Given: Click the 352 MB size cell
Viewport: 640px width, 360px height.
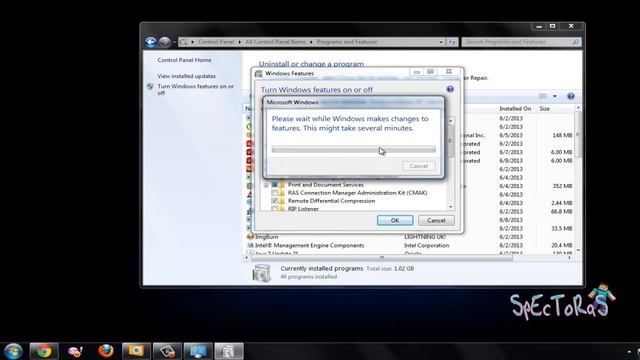Looking at the screenshot, I should (x=562, y=186).
